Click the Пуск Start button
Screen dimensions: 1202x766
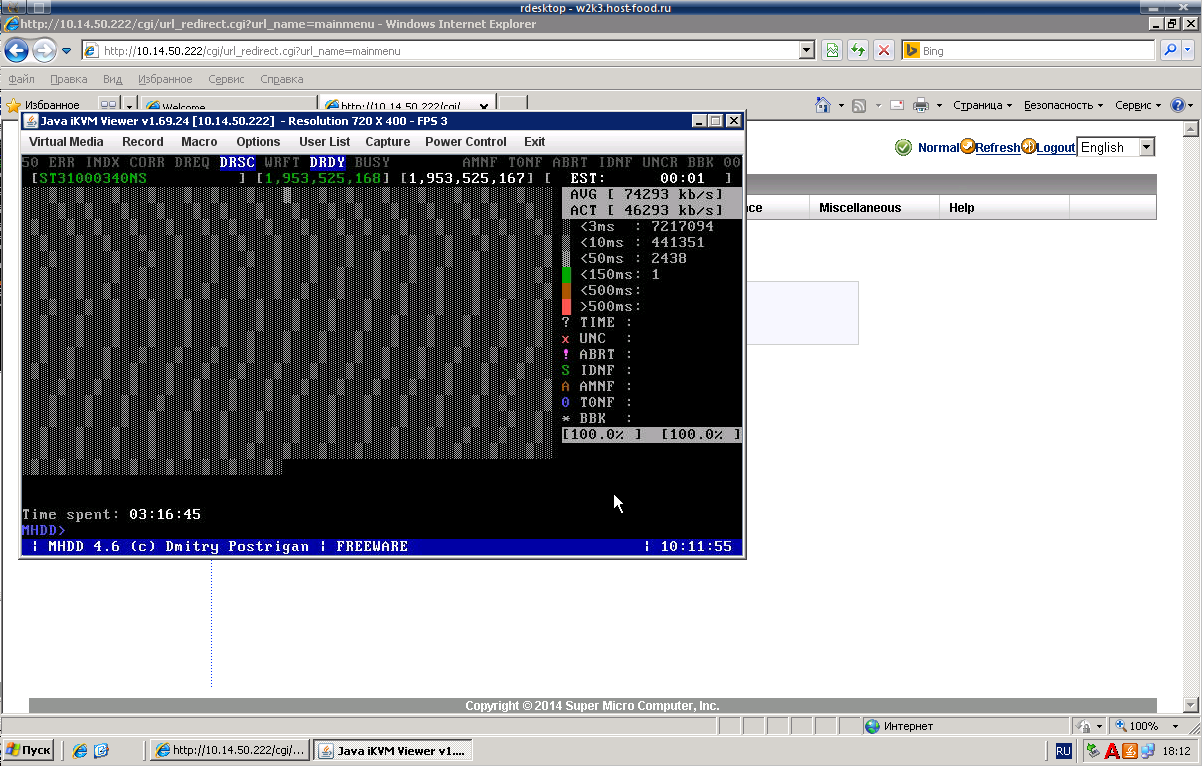click(28, 750)
